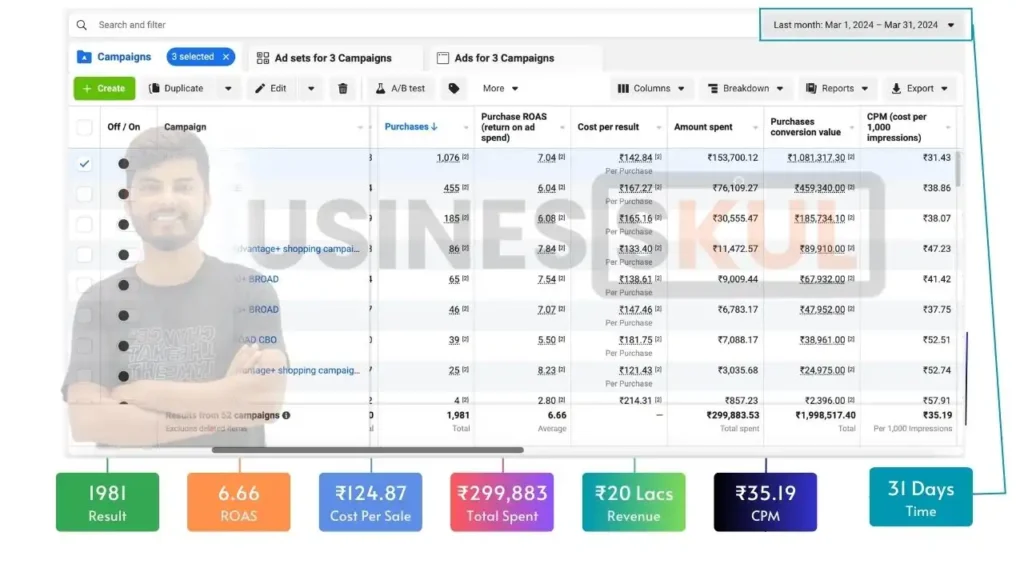Open the Breakdown dropdown

click(745, 89)
